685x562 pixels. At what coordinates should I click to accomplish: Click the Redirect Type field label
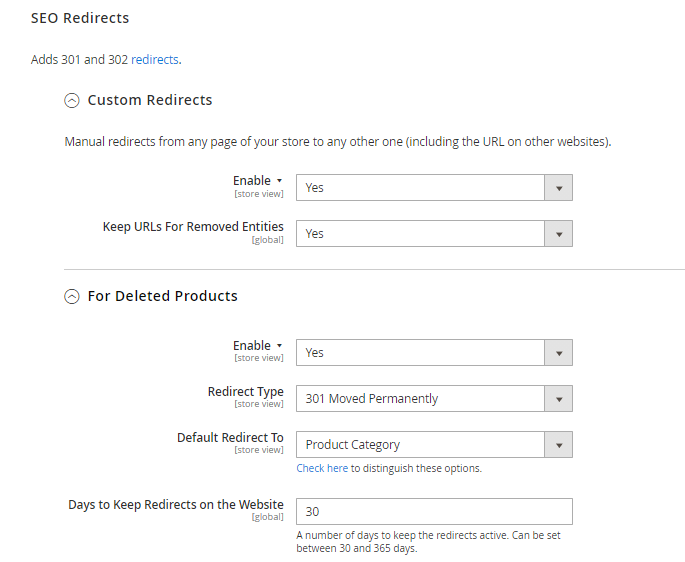tap(245, 392)
